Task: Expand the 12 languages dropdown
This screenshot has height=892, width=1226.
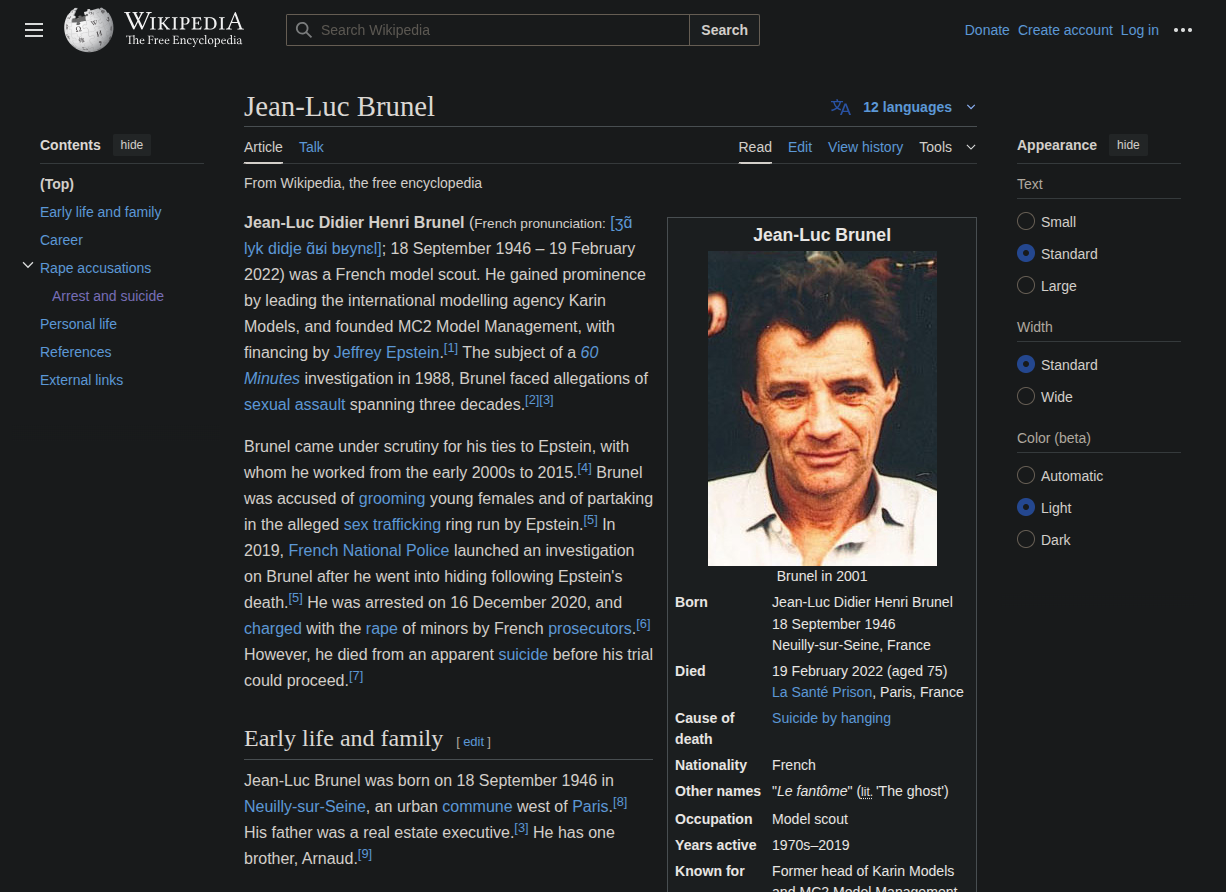Action: [x=918, y=107]
